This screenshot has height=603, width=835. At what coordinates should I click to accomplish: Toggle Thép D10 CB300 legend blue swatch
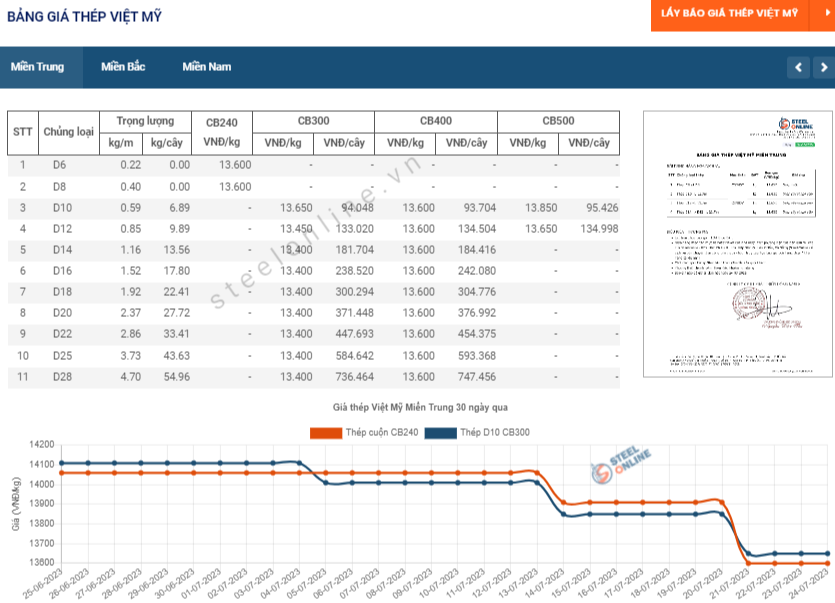pos(440,433)
